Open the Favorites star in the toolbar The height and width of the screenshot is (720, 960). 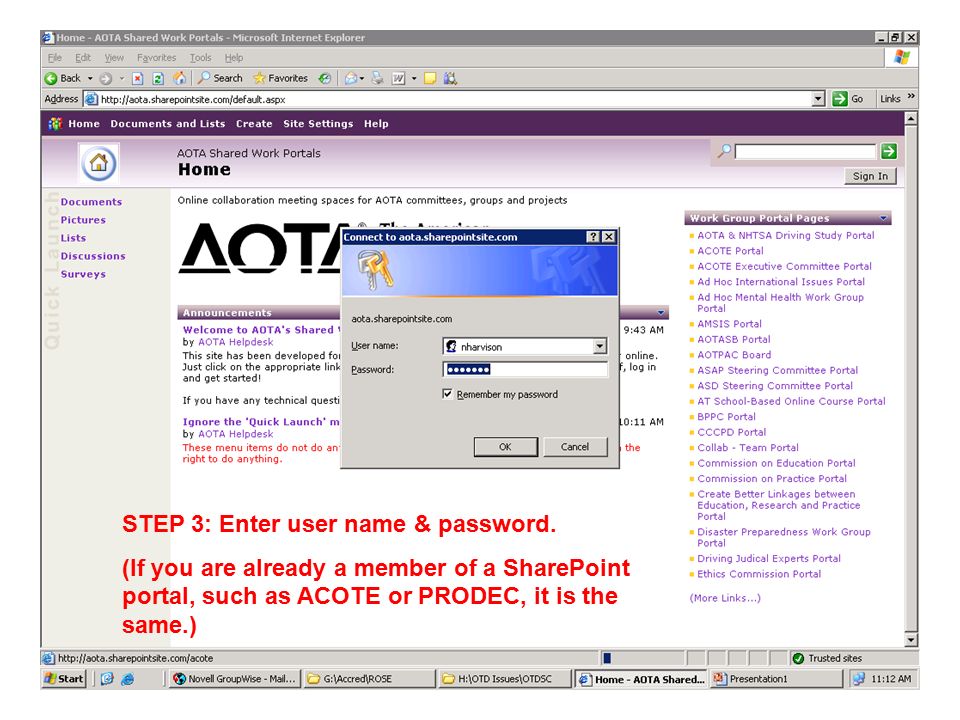click(x=280, y=78)
